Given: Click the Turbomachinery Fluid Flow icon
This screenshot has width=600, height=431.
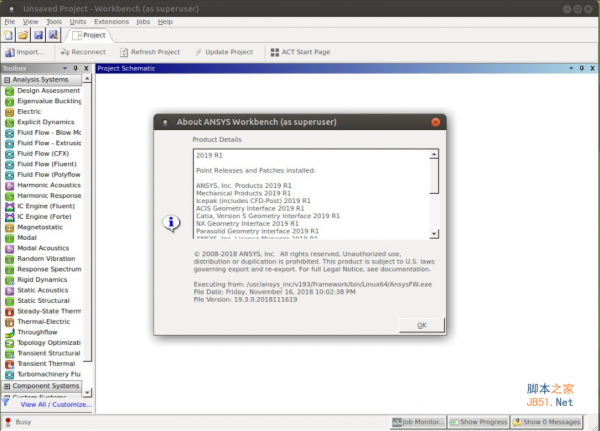Looking at the screenshot, I should click(10, 375).
